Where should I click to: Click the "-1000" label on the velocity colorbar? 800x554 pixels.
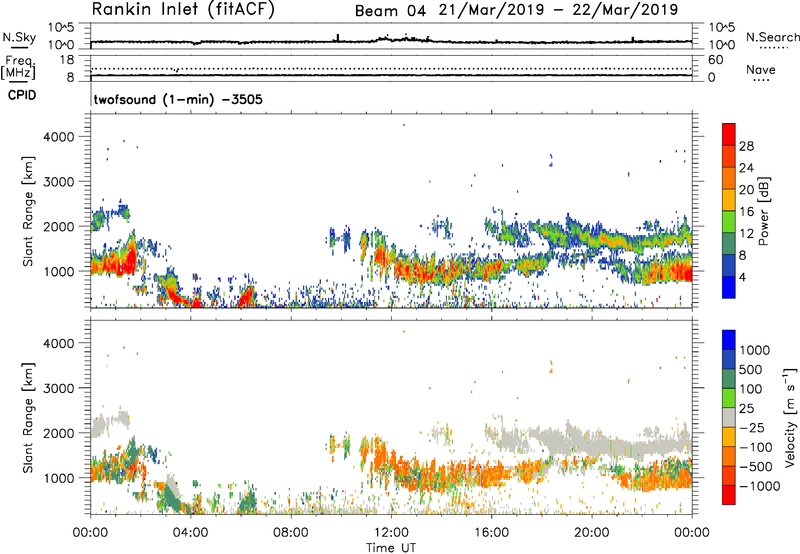759,486
